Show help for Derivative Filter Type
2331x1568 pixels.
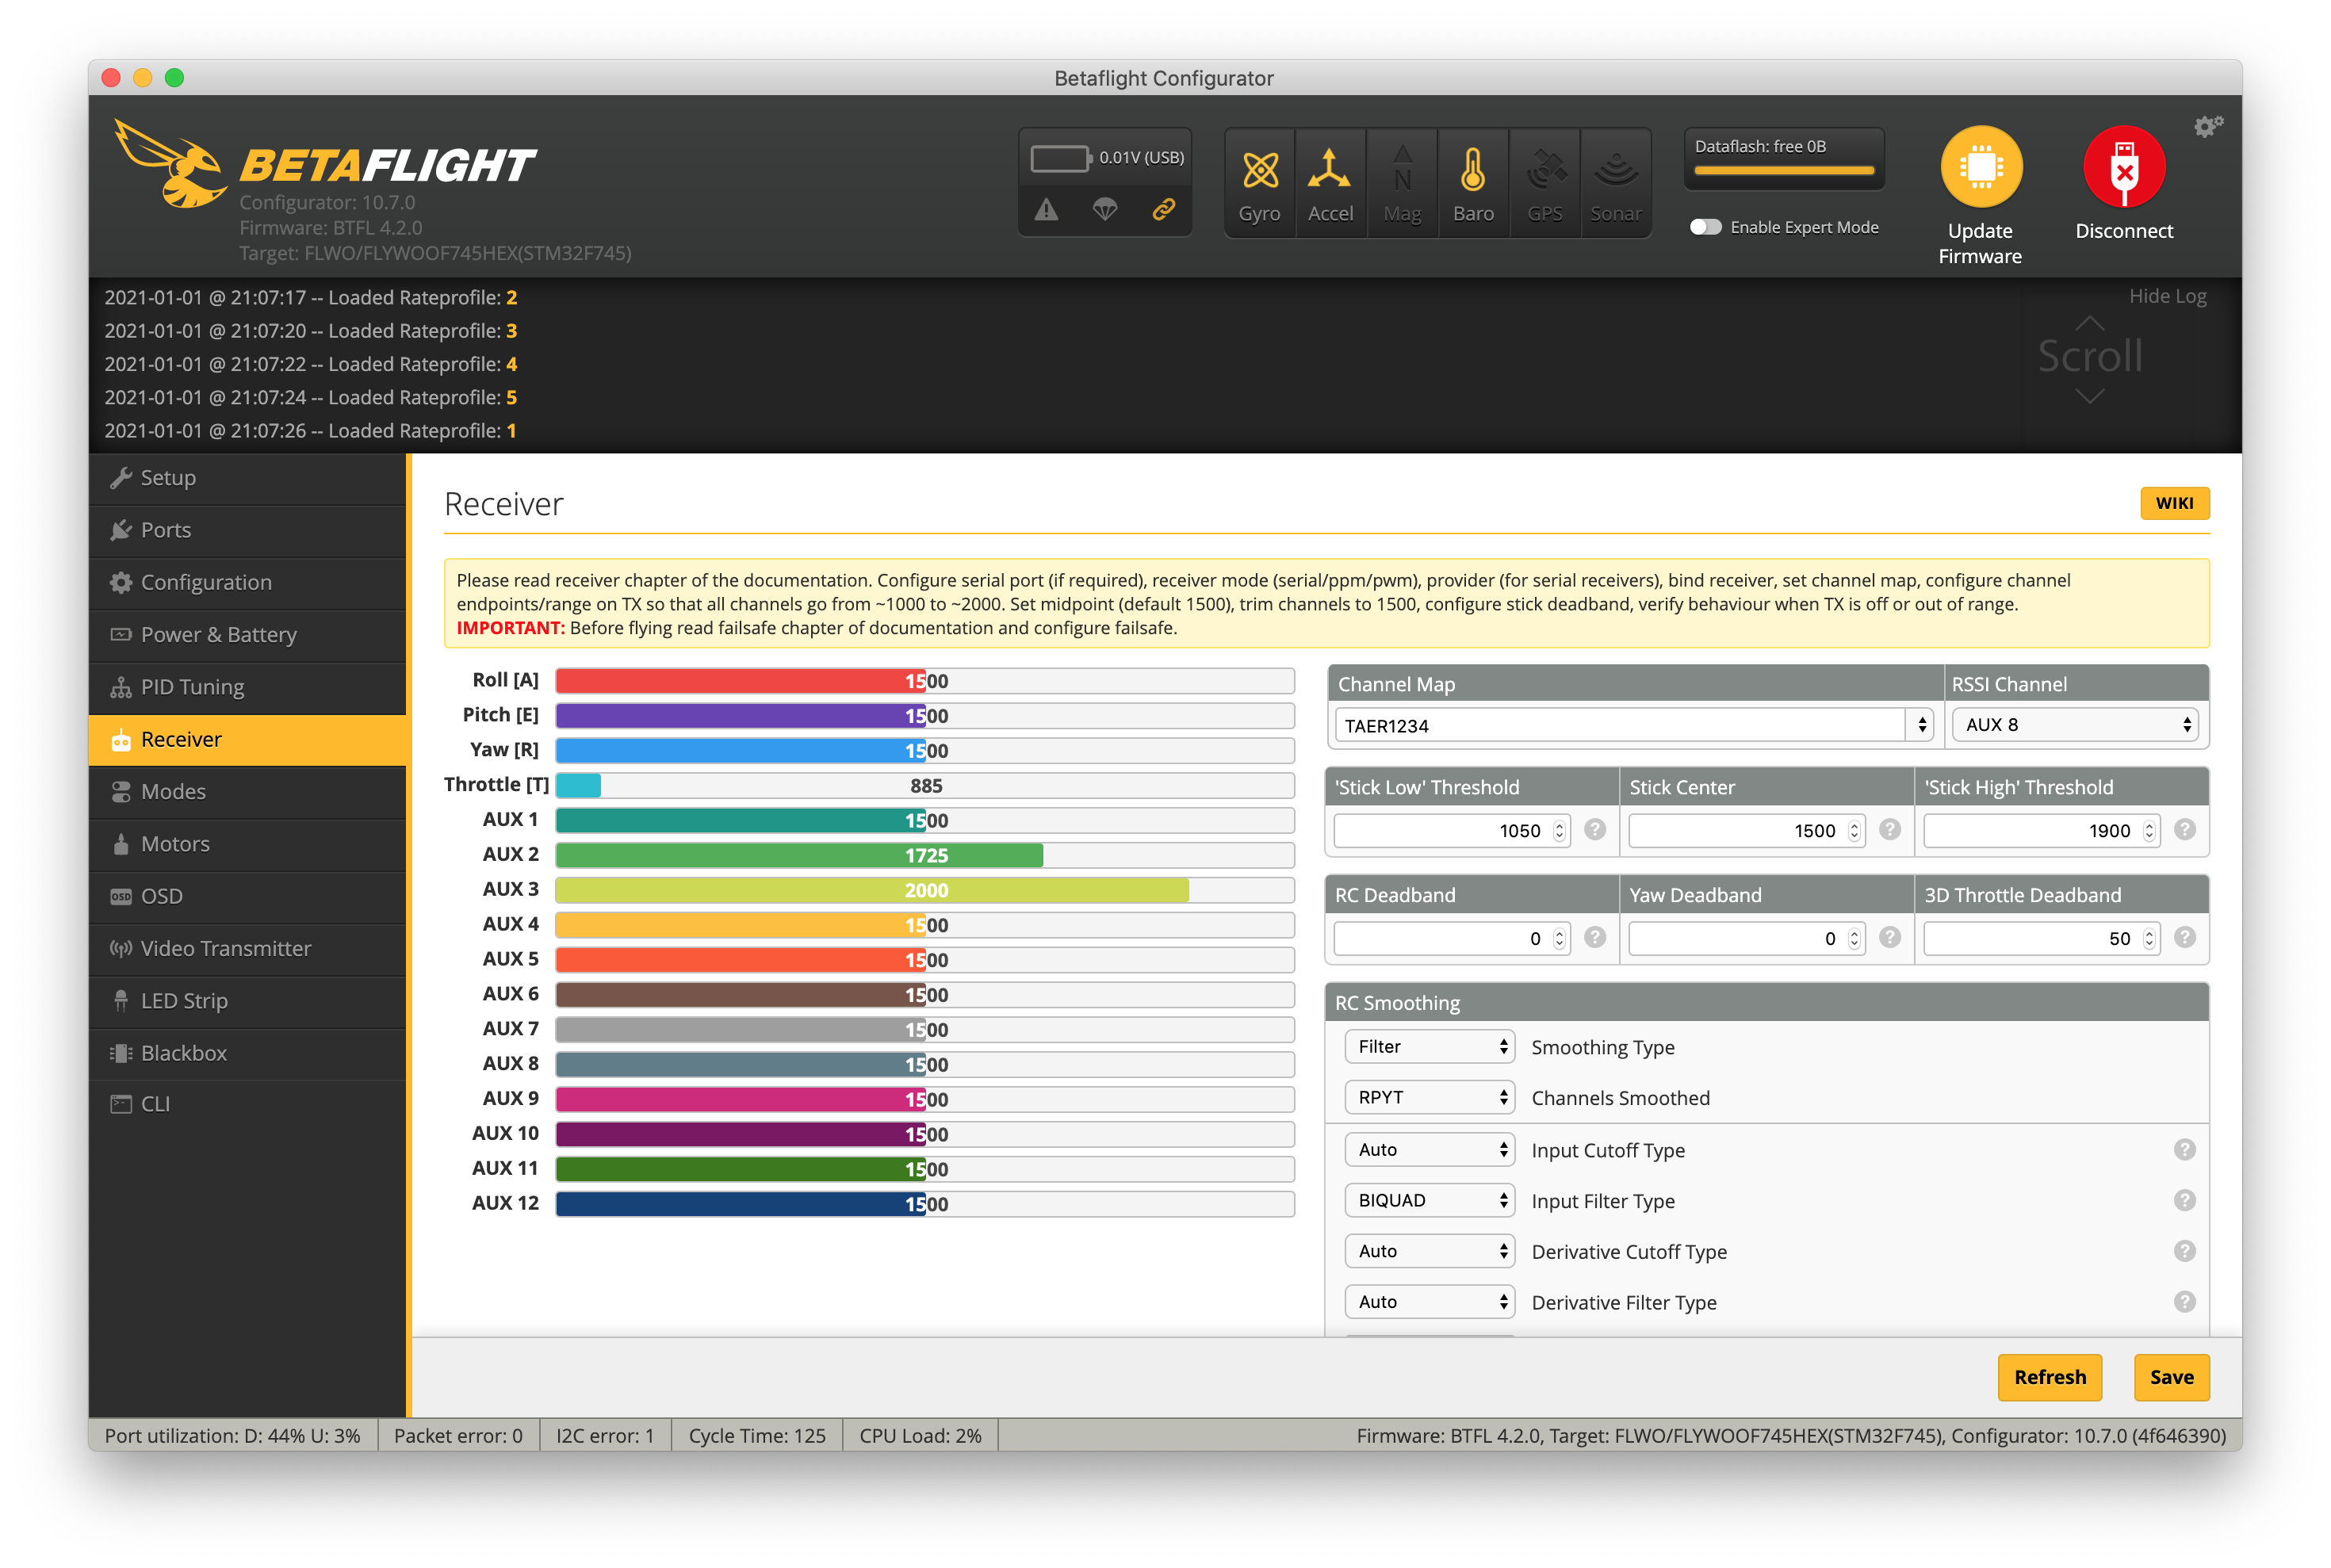[2185, 1302]
